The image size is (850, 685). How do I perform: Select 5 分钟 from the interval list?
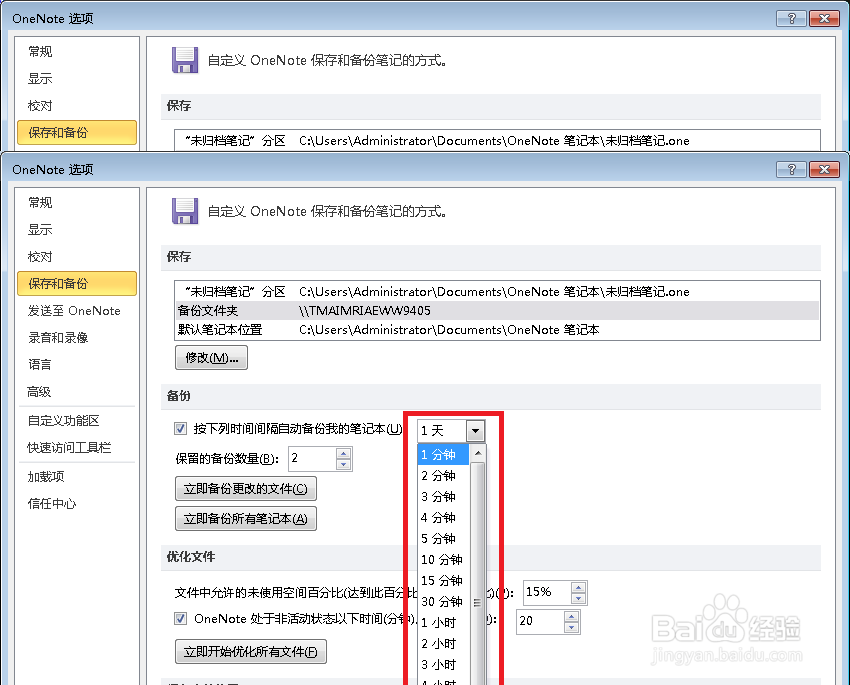point(443,539)
